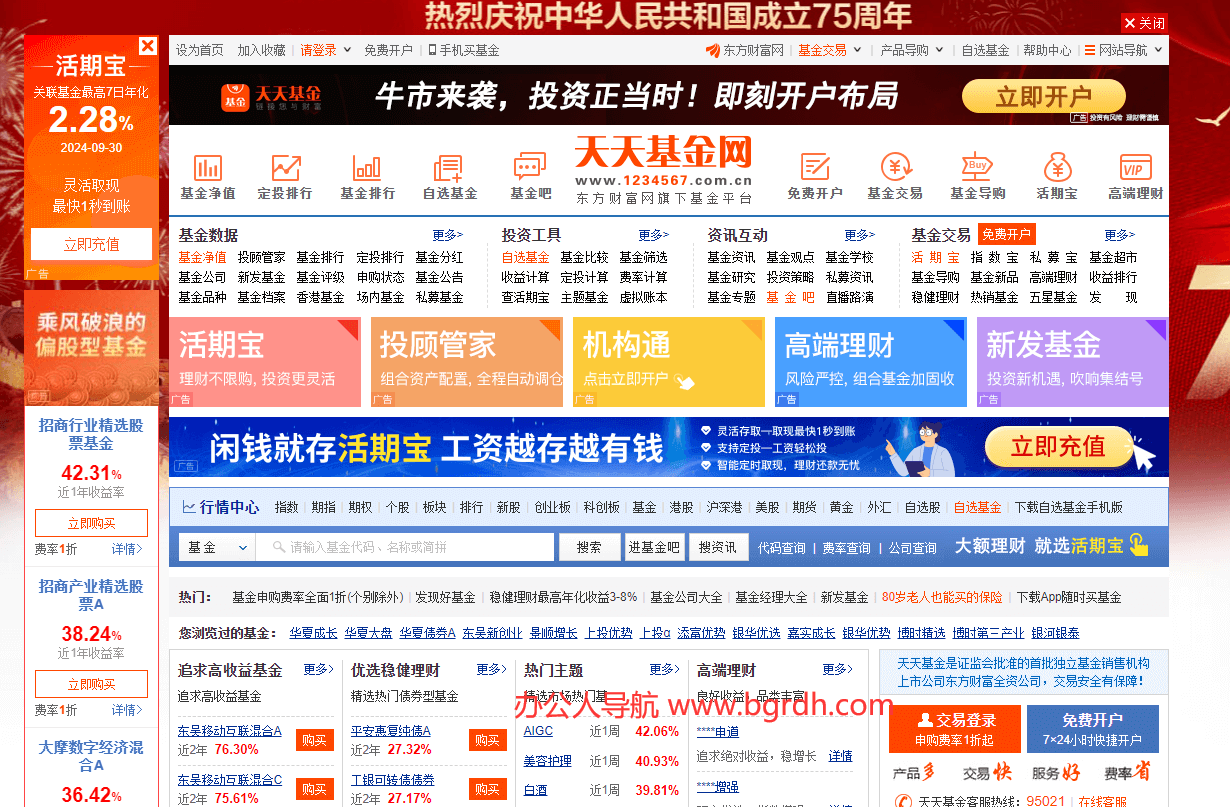
Task: Click the 基金净值 bar-chart icon
Action: pos(207,166)
